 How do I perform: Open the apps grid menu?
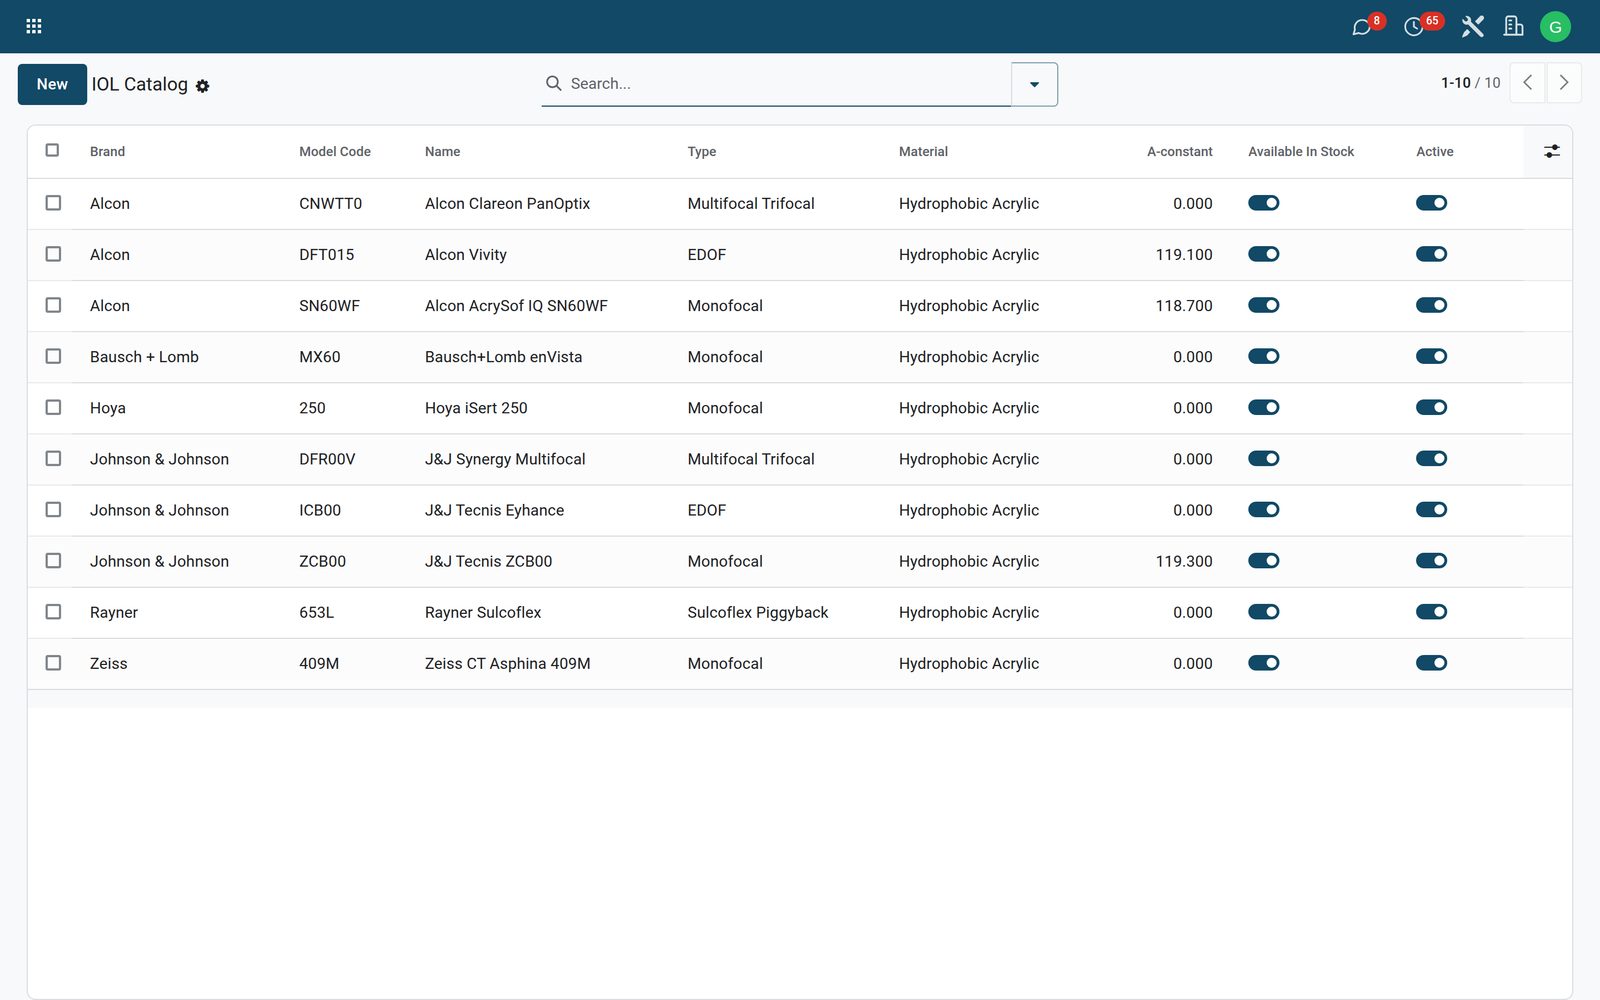pos(33,26)
